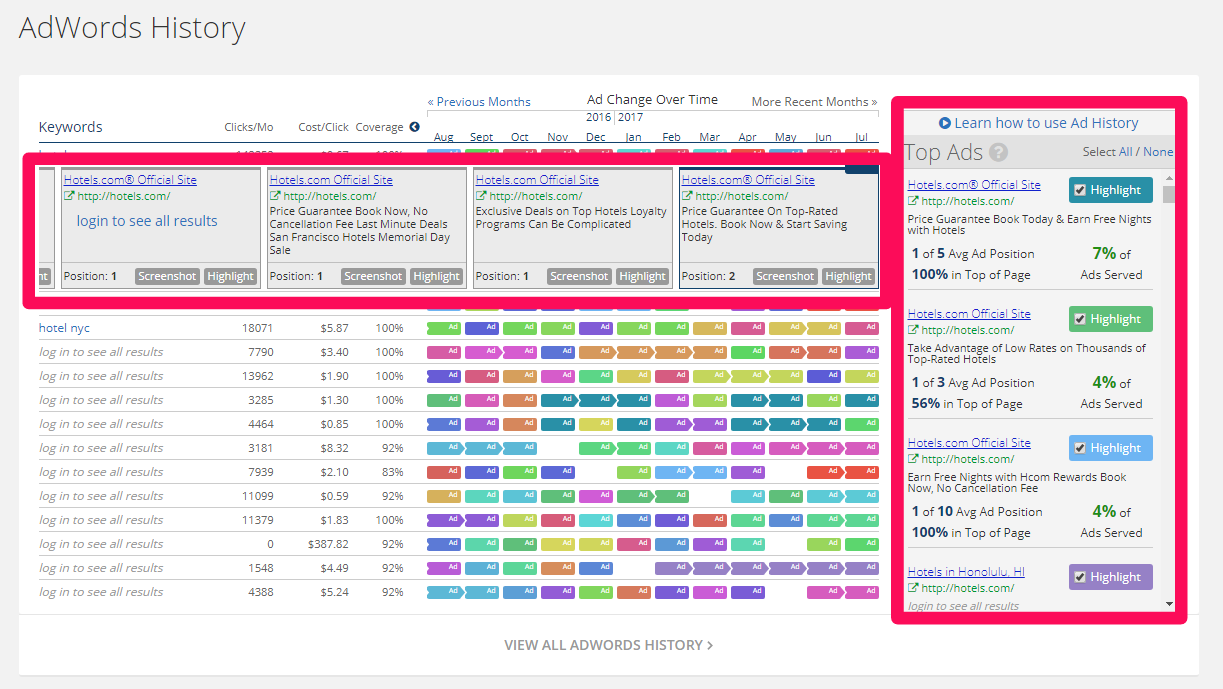Open Screenshot on the "login to see all results" card
The height and width of the screenshot is (689, 1223).
click(168, 277)
